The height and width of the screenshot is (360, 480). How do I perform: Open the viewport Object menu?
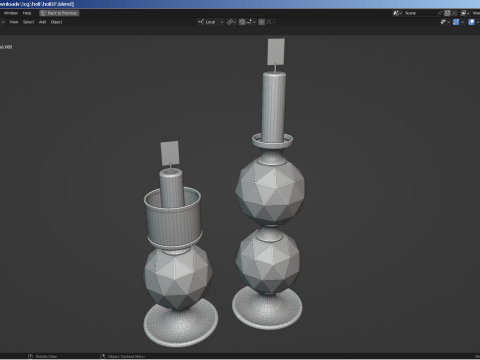[56, 22]
